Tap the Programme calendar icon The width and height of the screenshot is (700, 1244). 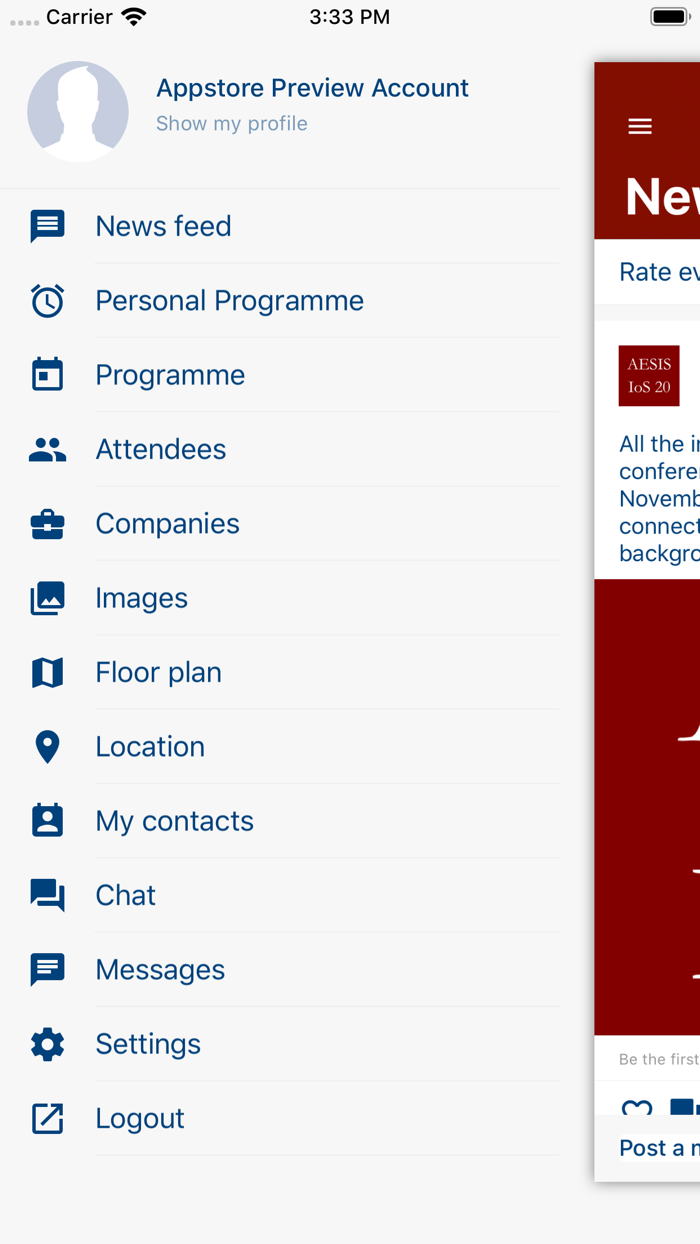pos(47,375)
